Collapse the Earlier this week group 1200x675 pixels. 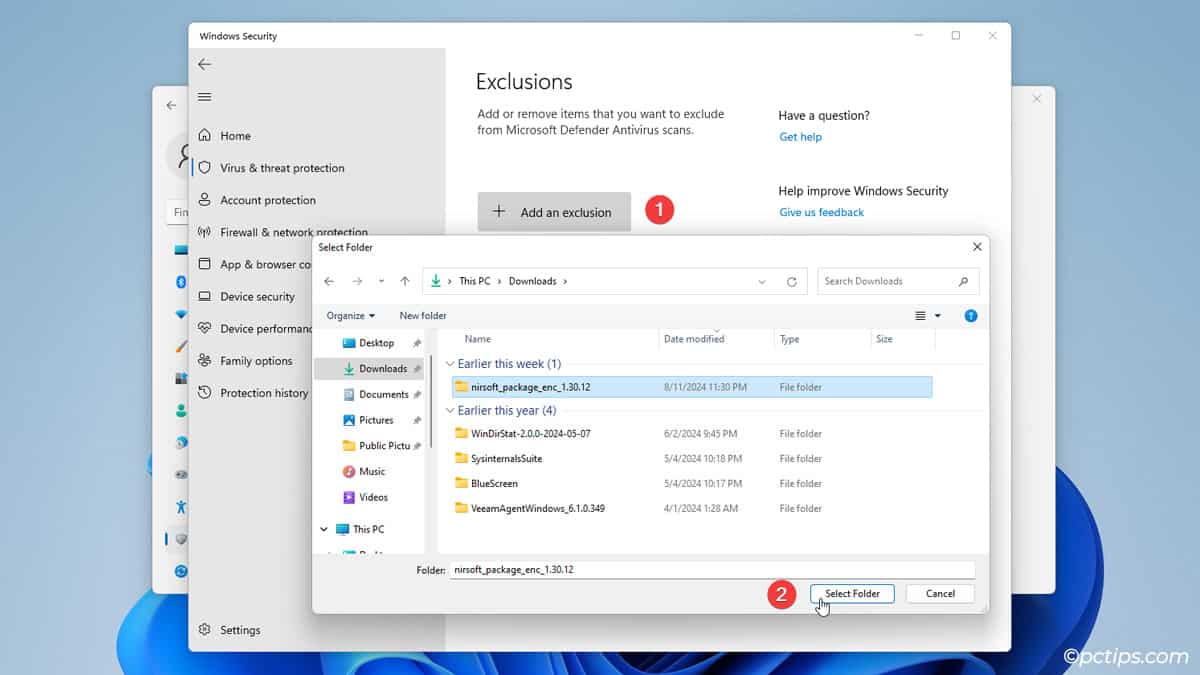(450, 364)
